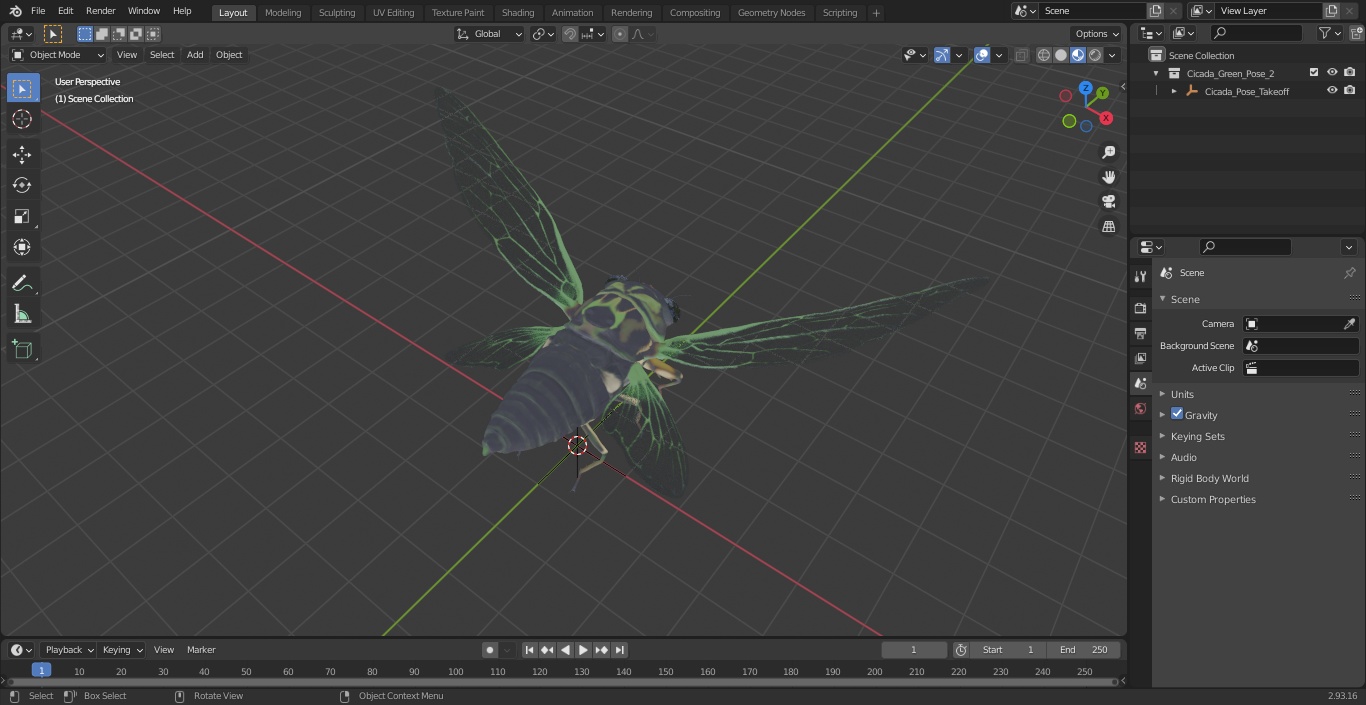Screen dimensions: 1366x705
Task: Open the World properties tab
Action: tap(1140, 408)
